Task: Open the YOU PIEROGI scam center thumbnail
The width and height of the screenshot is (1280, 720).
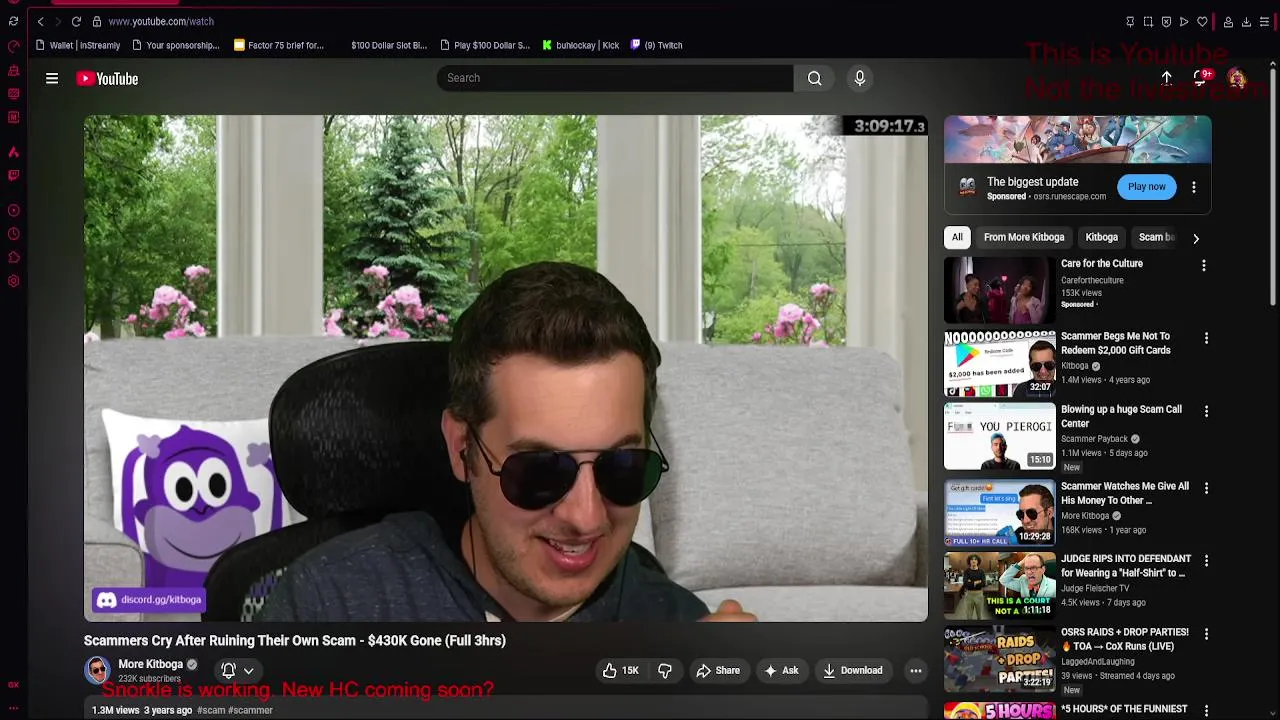Action: (x=1000, y=436)
